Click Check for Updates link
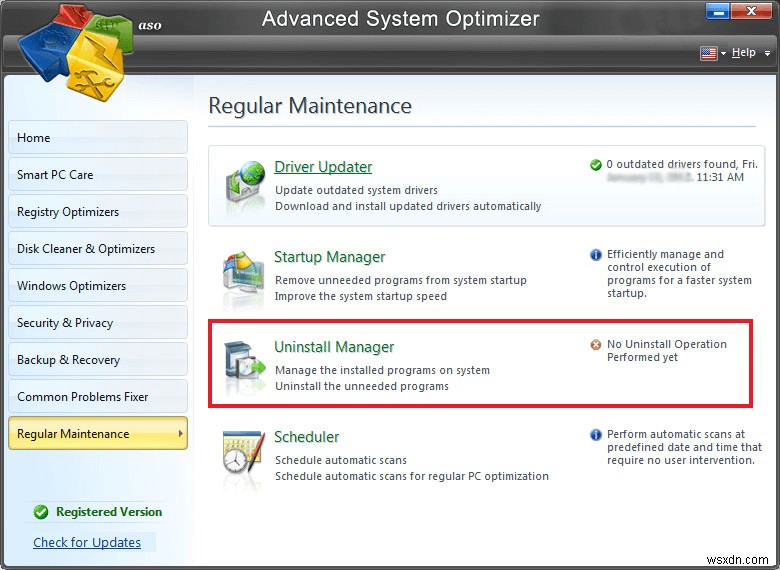This screenshot has height=570, width=780. tap(87, 542)
